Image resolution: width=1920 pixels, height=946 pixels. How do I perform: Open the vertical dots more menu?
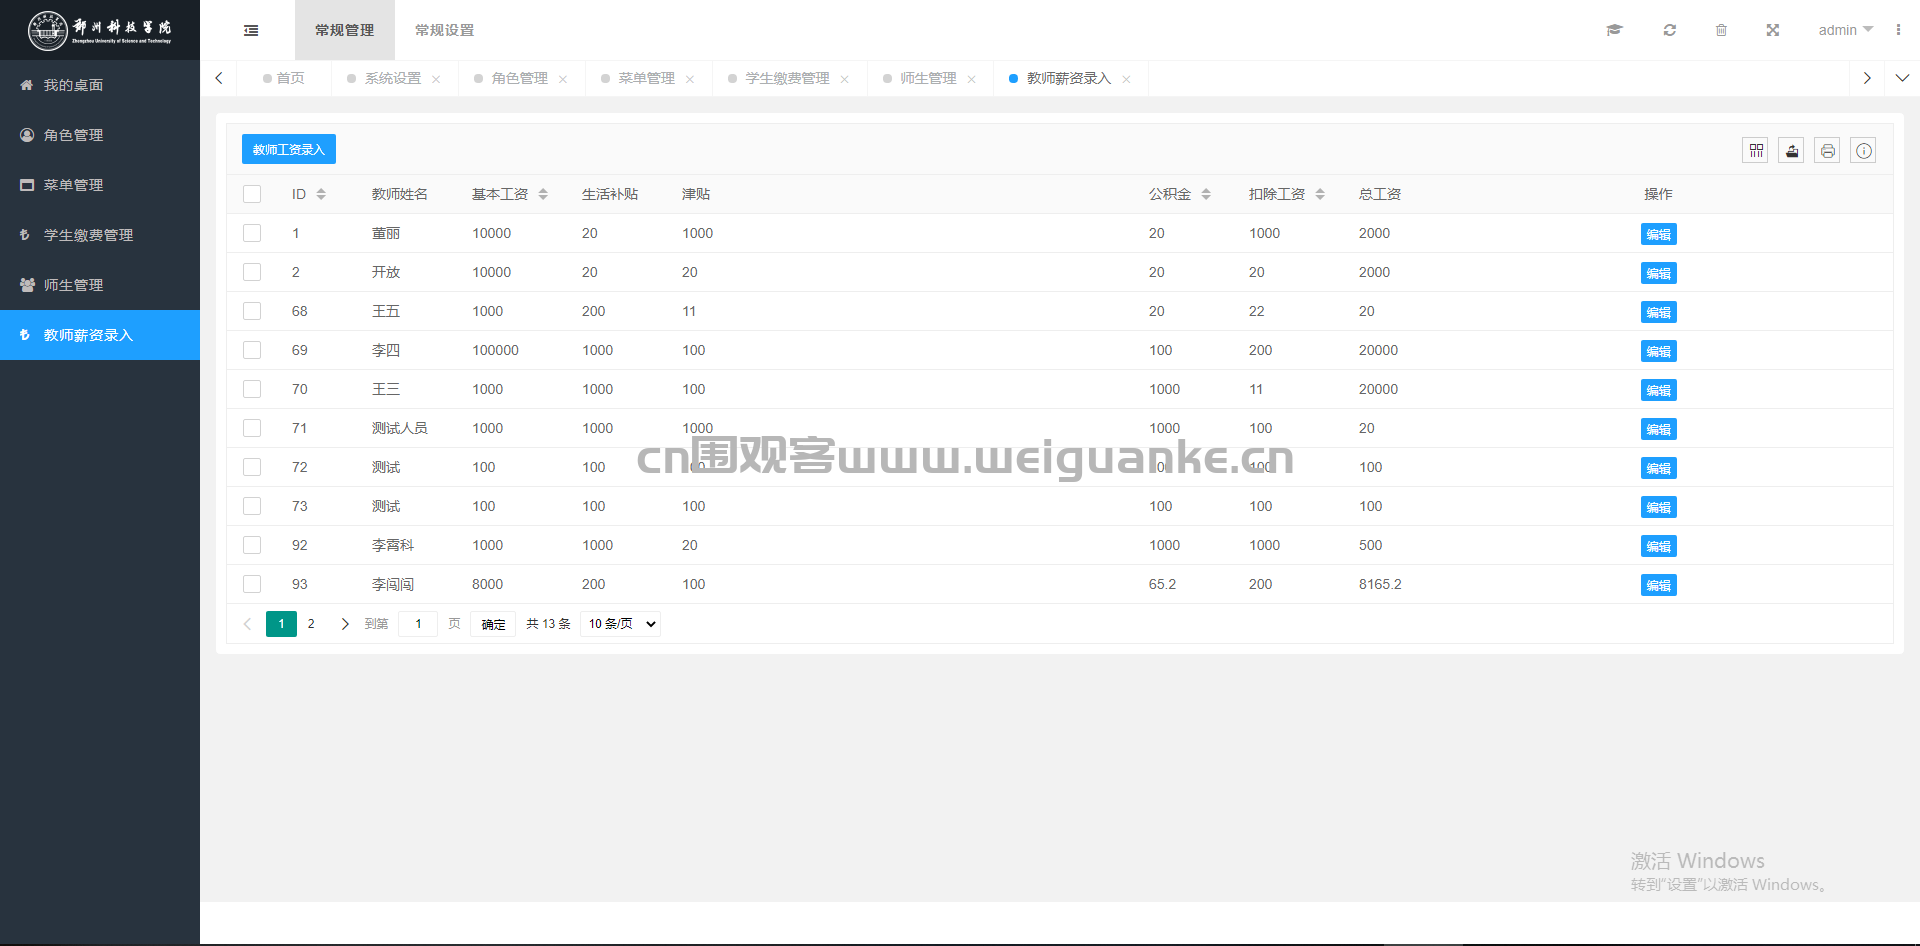[1898, 30]
